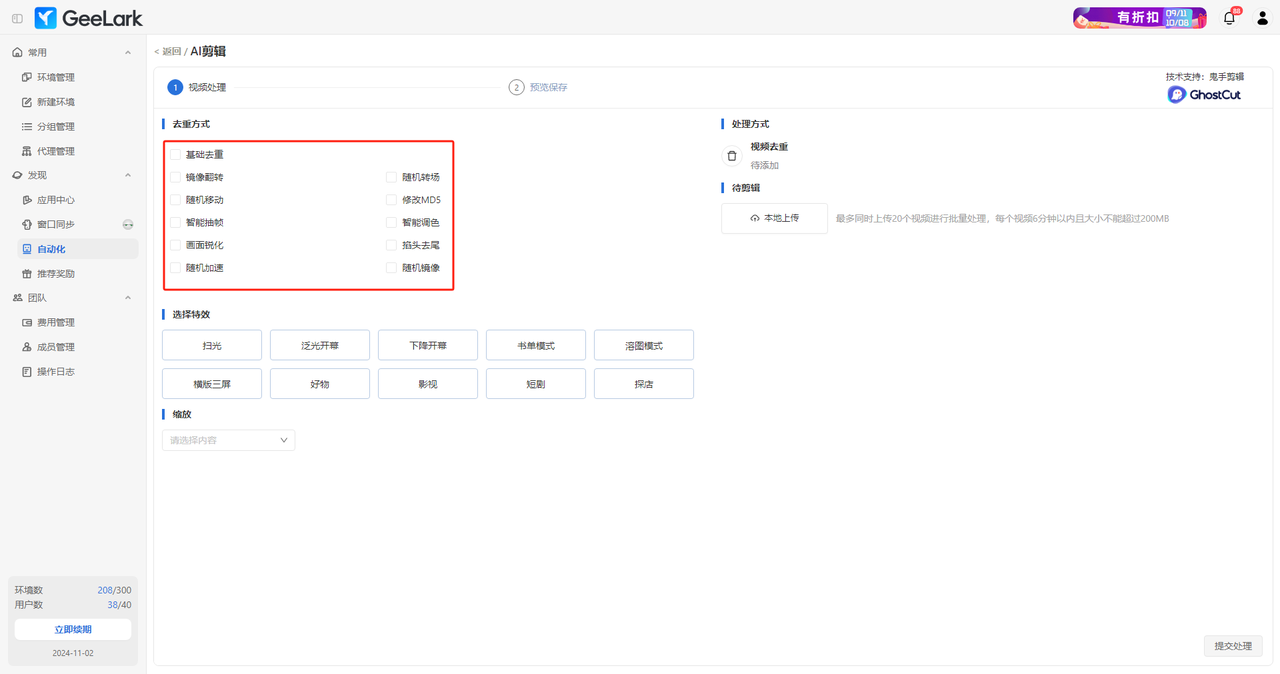Click the 应用中心 sidebar icon

point(27,200)
